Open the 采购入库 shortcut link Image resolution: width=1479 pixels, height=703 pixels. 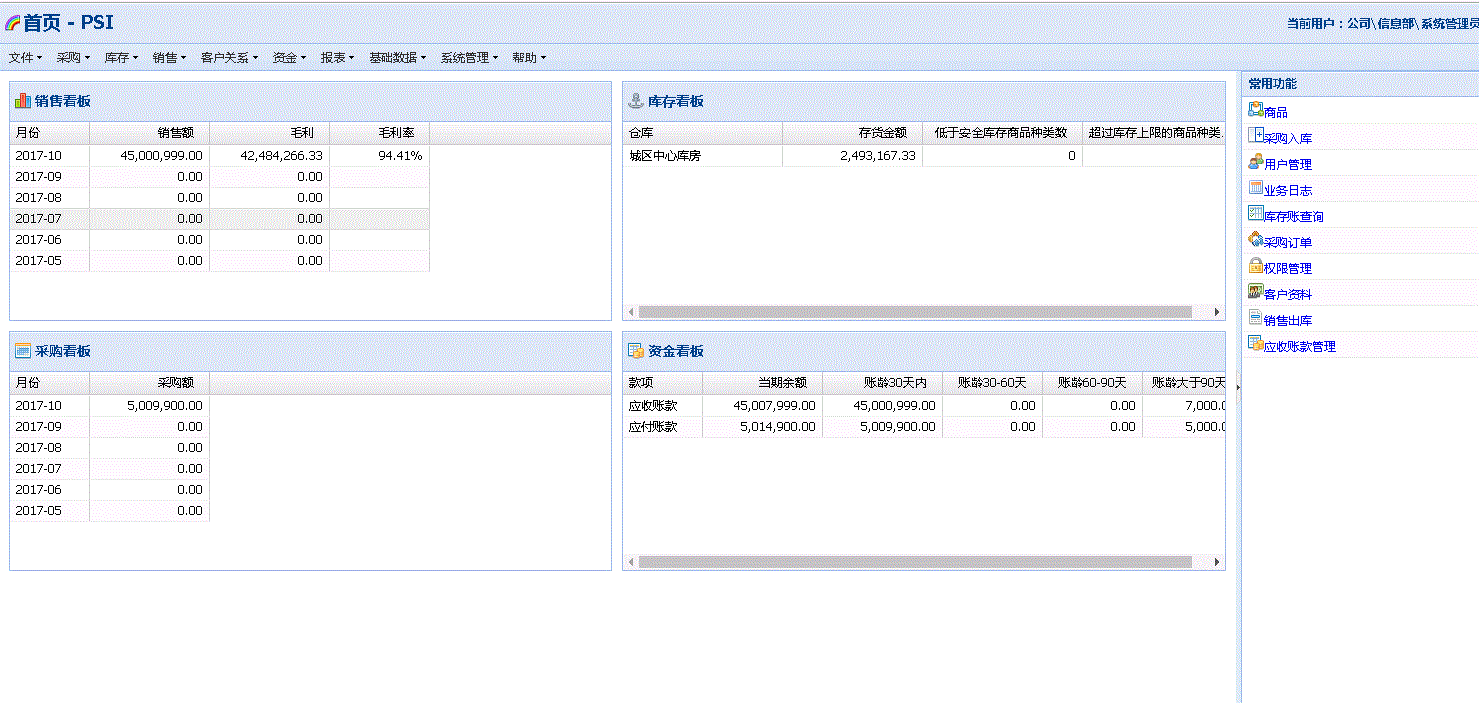[1288, 139]
